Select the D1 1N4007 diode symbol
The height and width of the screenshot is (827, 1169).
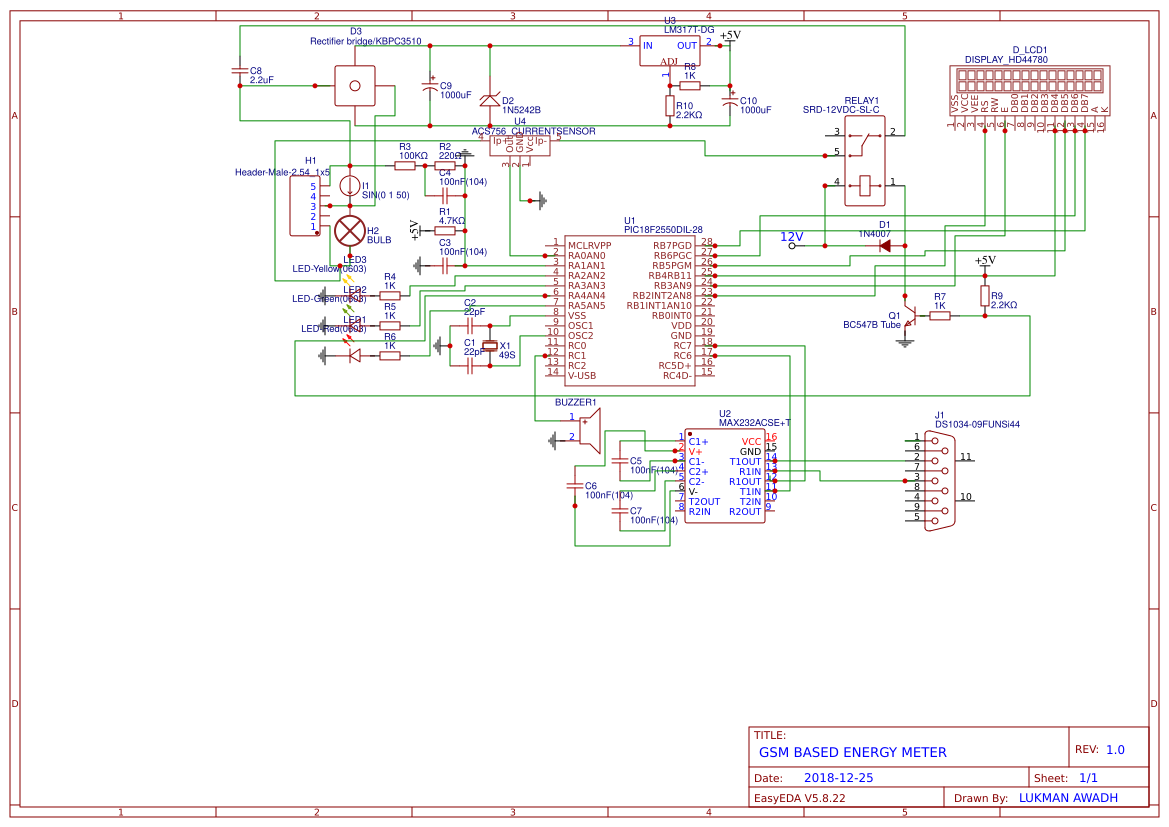pyautogui.click(x=884, y=245)
